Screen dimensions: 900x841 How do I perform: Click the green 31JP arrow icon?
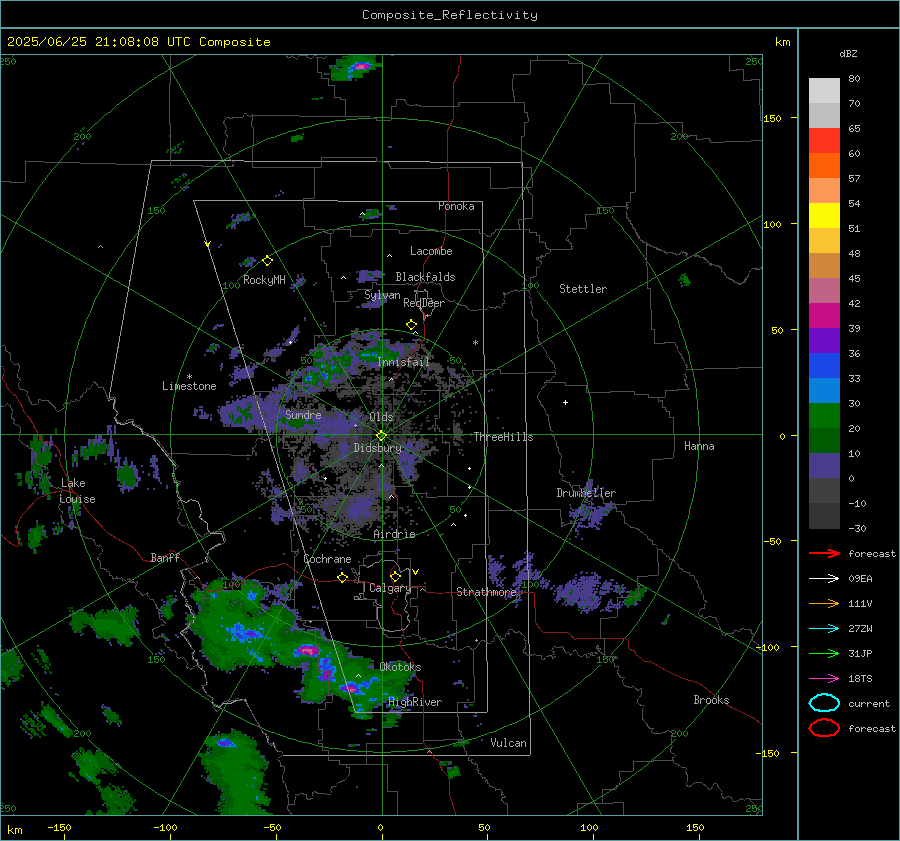click(x=824, y=653)
